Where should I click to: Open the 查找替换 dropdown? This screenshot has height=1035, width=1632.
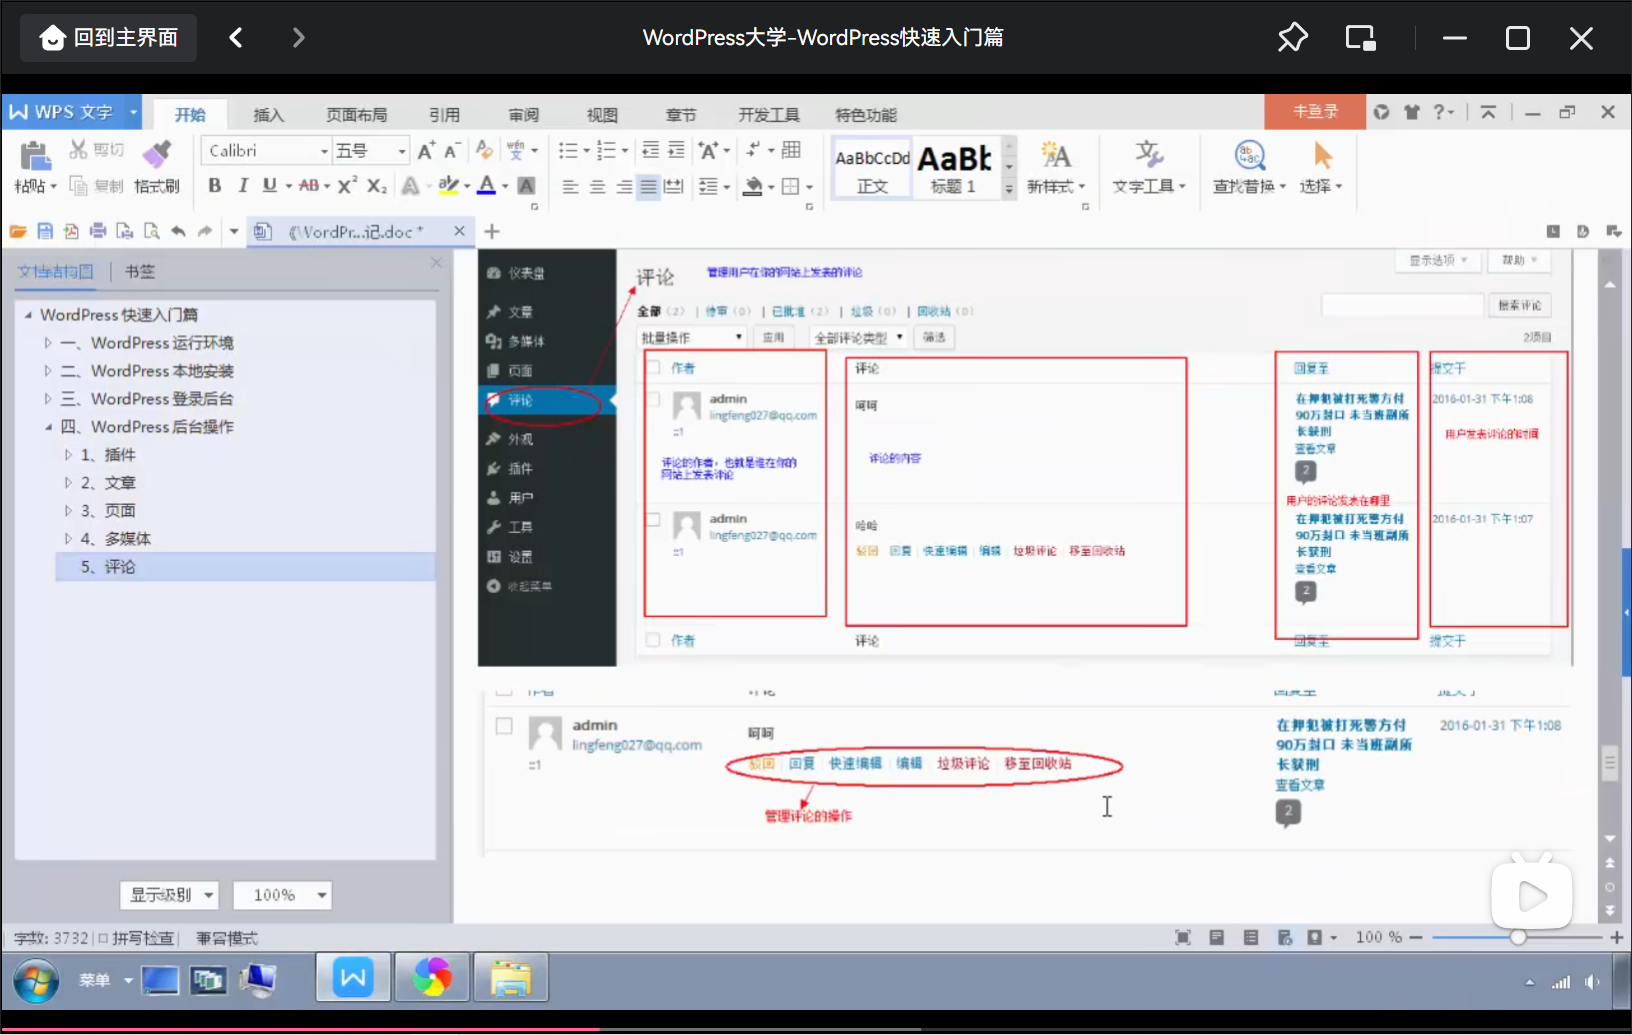(1249, 186)
